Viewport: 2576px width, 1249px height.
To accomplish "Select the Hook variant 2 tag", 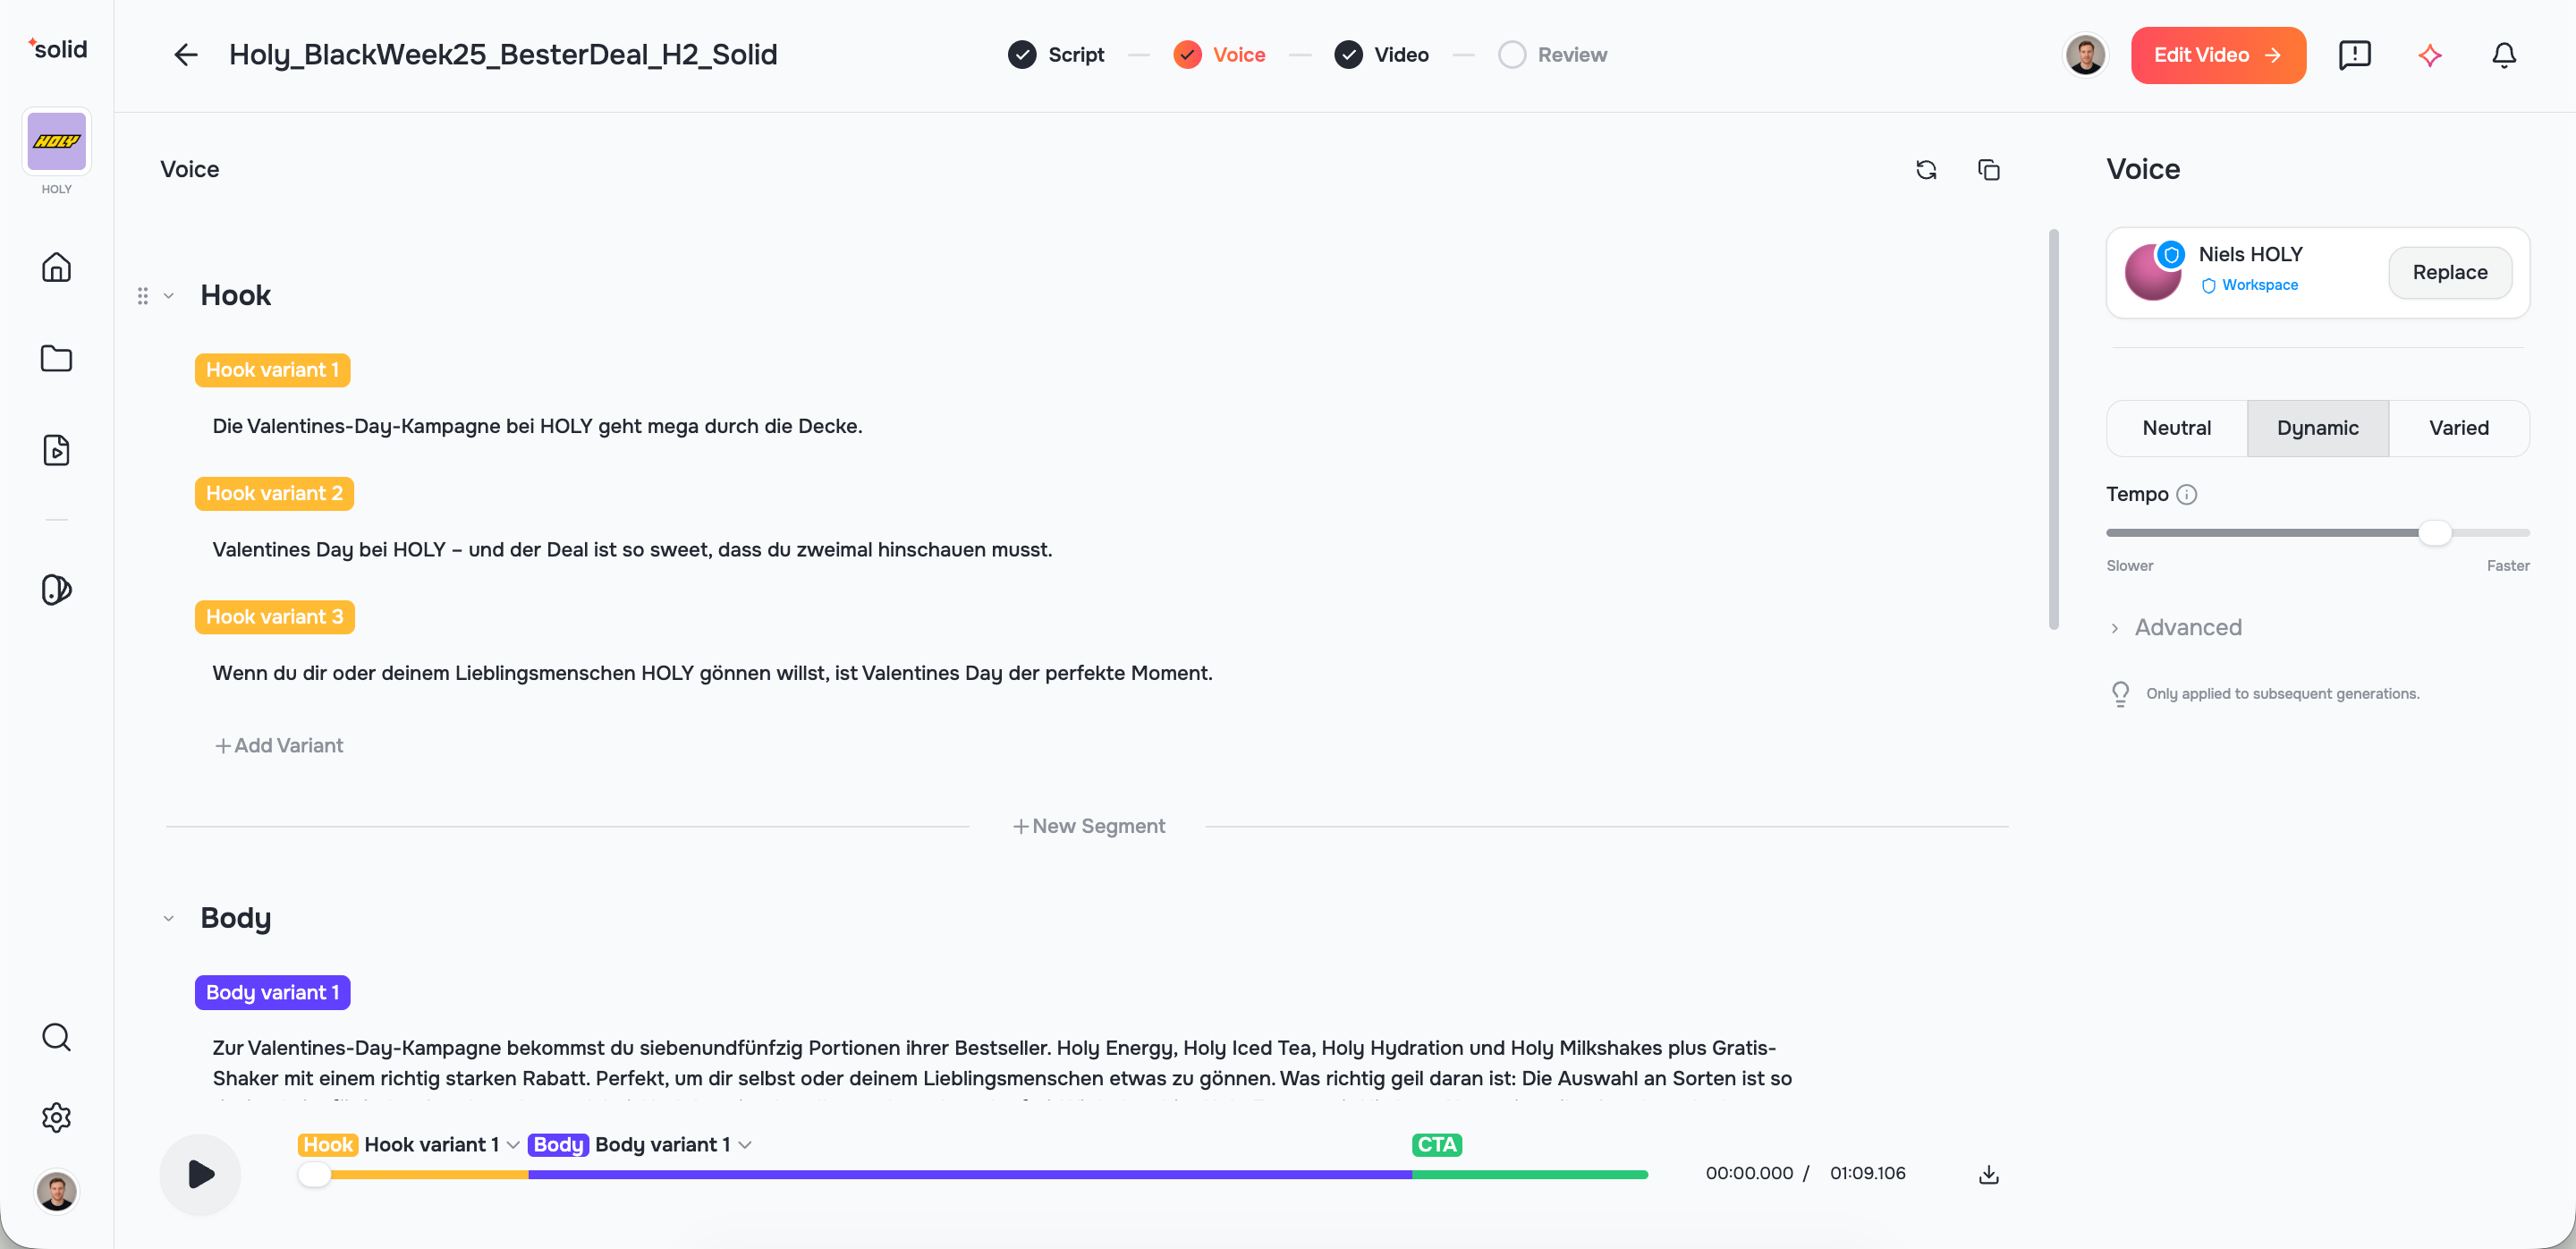I will pos(274,493).
